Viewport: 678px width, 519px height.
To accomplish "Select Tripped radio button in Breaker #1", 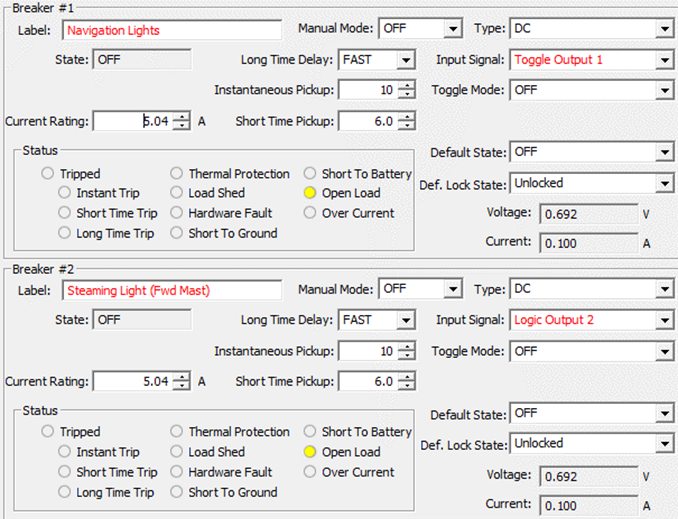I will [x=47, y=174].
